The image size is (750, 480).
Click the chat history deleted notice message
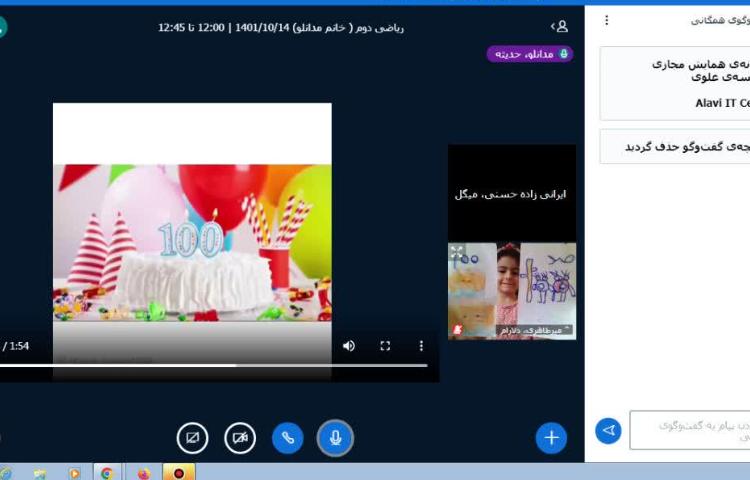(675, 146)
